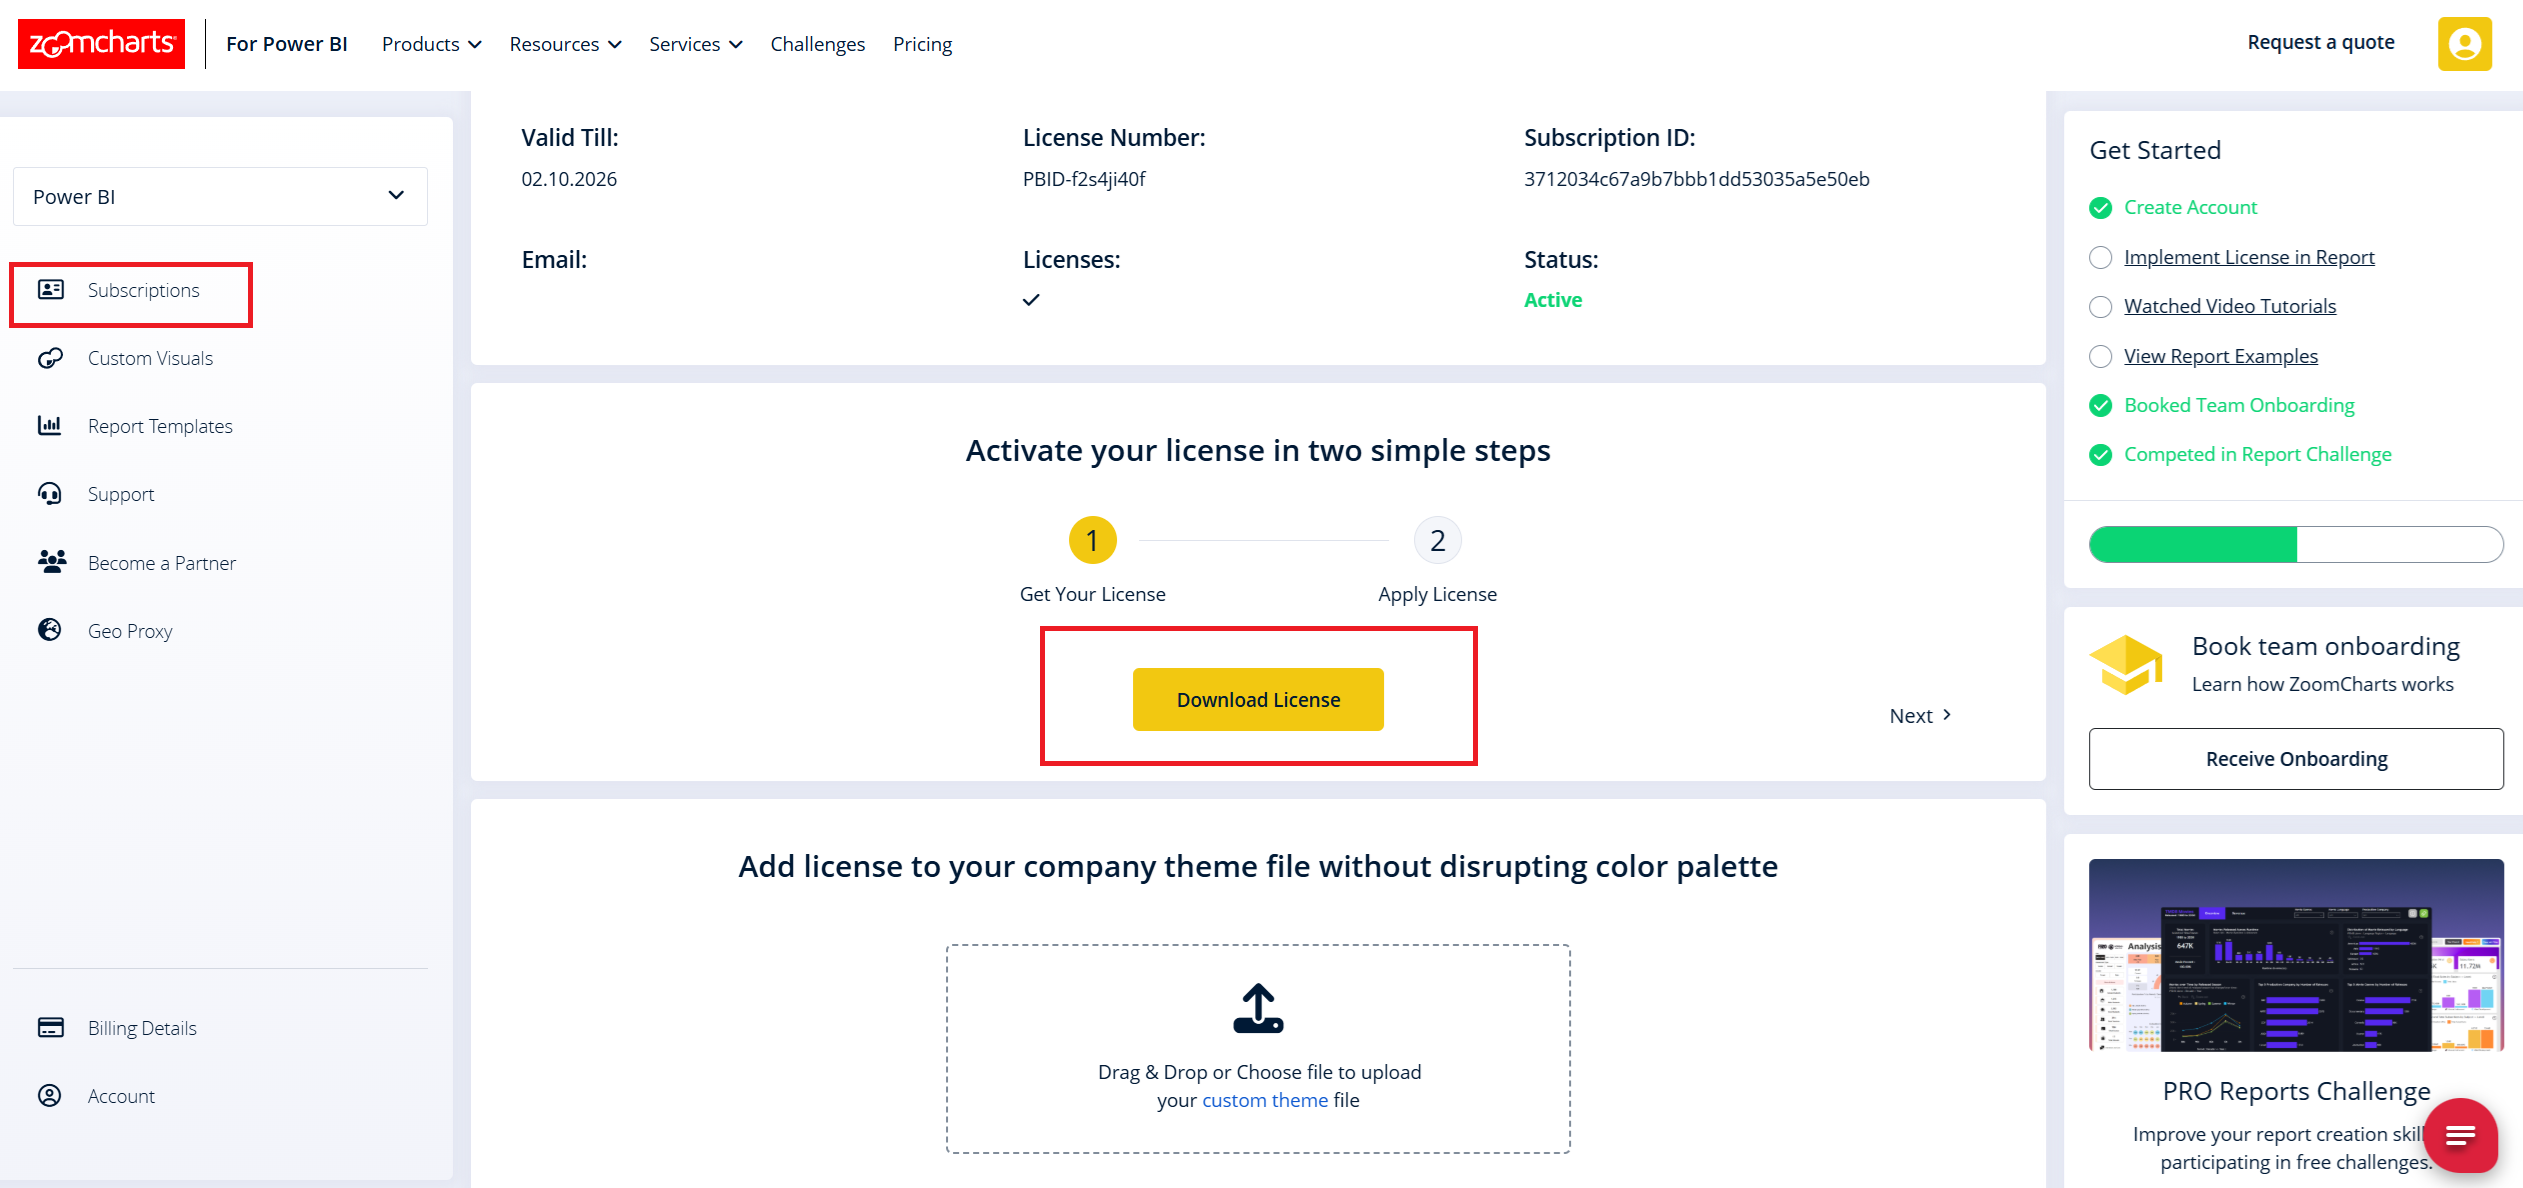This screenshot has width=2523, height=1188.
Task: Mark Implement License in Report as done
Action: tap(2101, 257)
